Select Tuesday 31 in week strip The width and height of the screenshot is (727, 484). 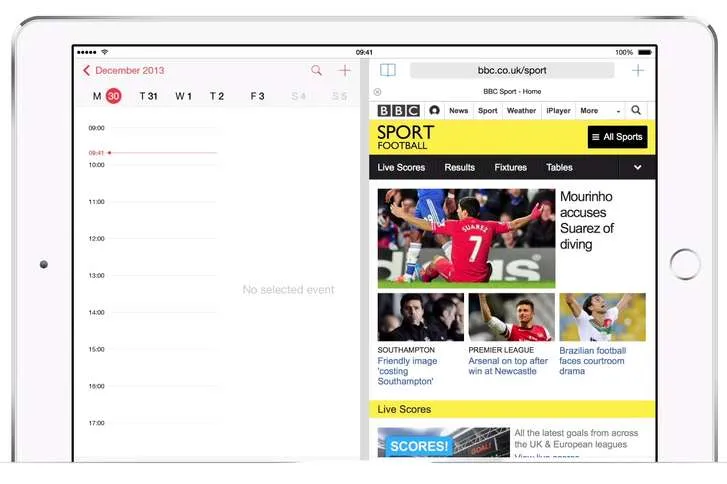(x=148, y=96)
